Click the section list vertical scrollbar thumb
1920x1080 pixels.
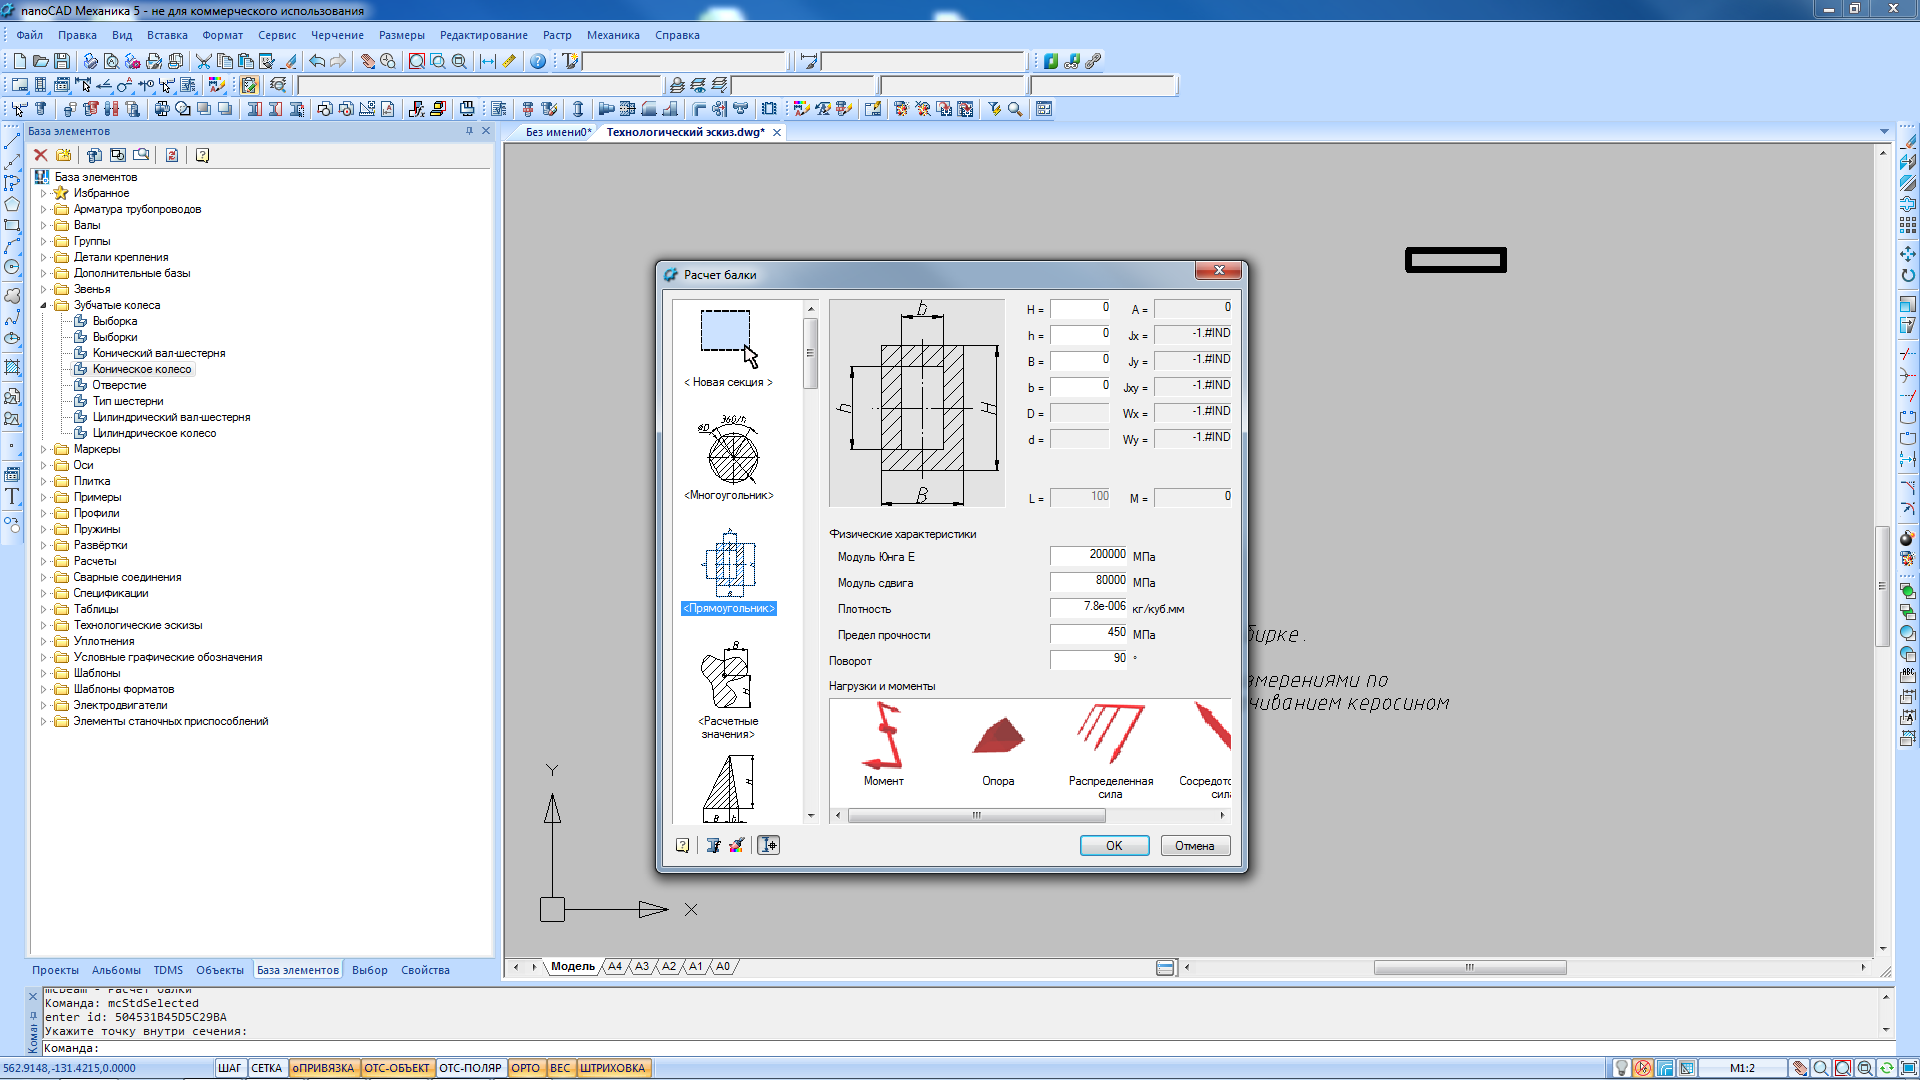click(x=810, y=352)
